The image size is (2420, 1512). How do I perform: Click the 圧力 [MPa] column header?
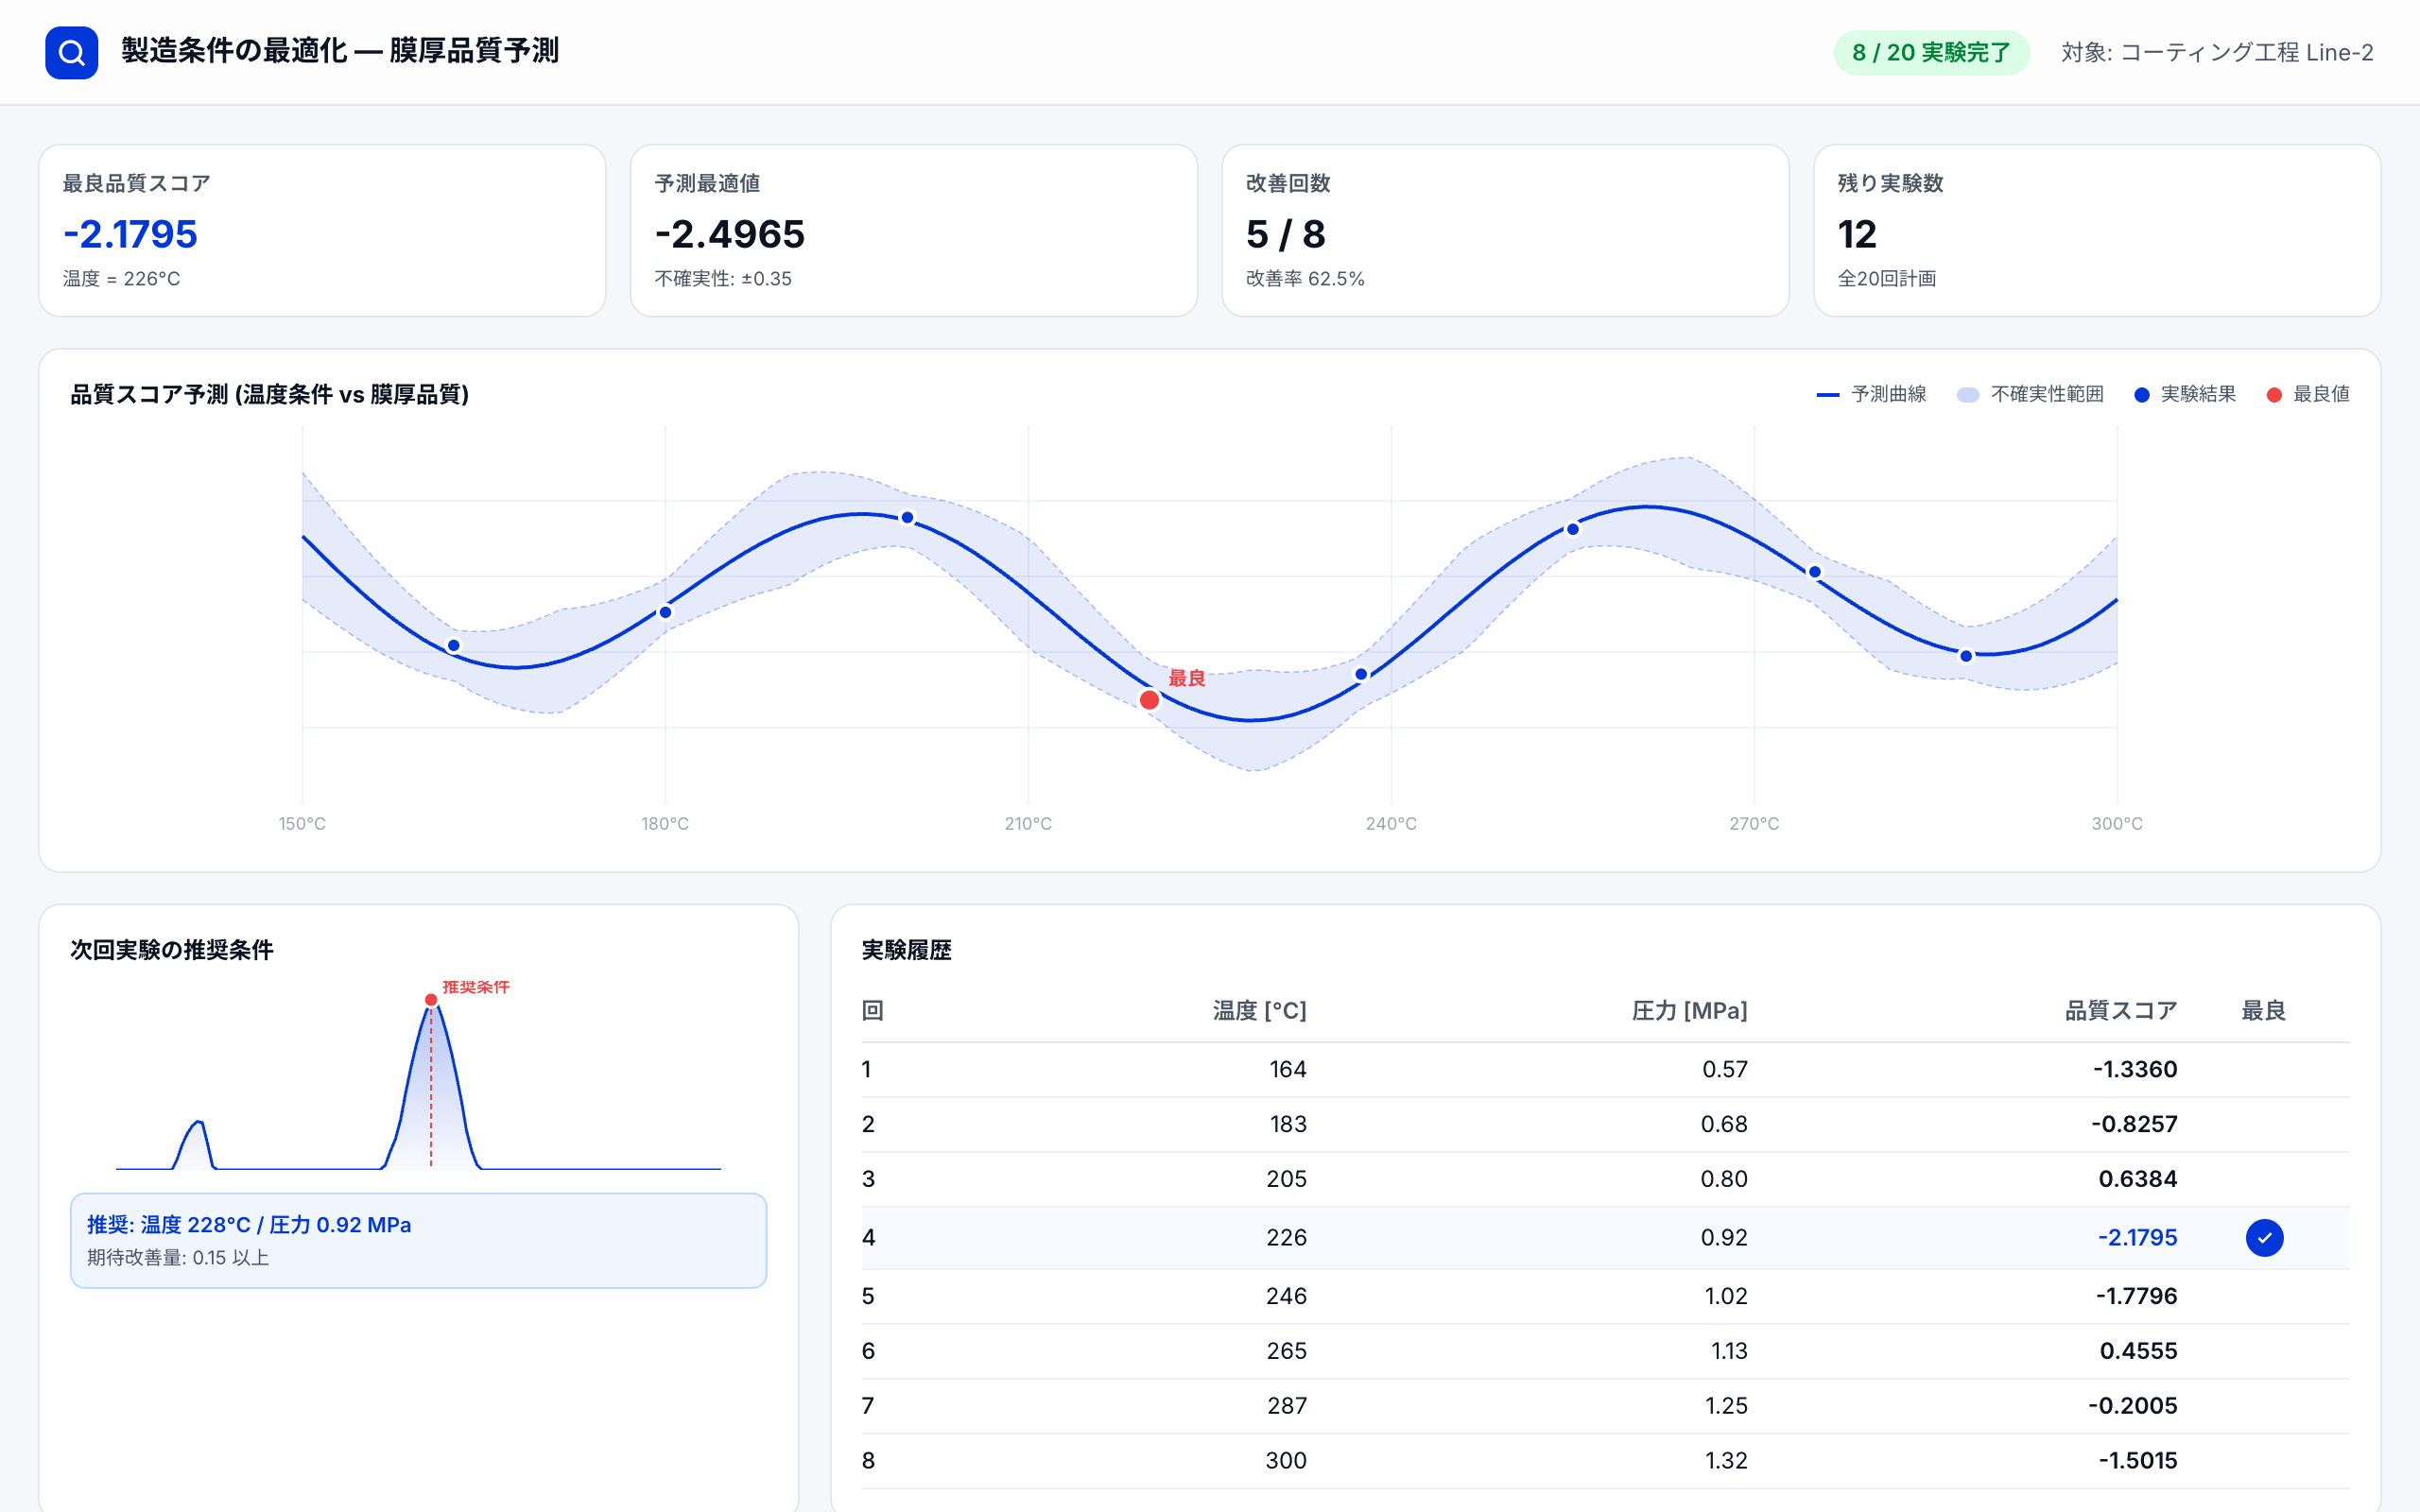(x=1689, y=1011)
